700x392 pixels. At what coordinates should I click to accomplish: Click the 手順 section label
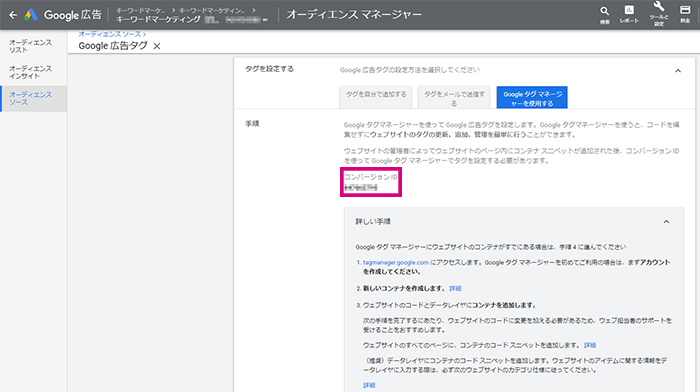coord(252,124)
